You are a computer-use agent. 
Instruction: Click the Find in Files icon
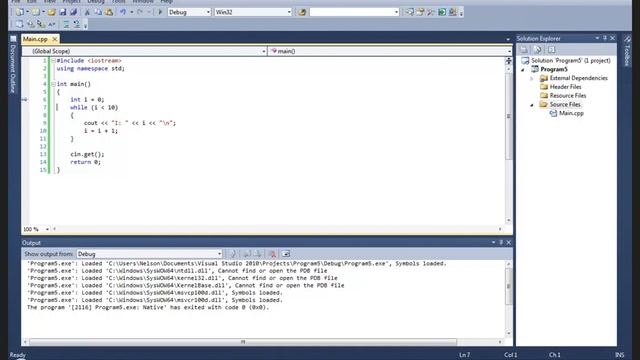pyautogui.click(x=302, y=12)
